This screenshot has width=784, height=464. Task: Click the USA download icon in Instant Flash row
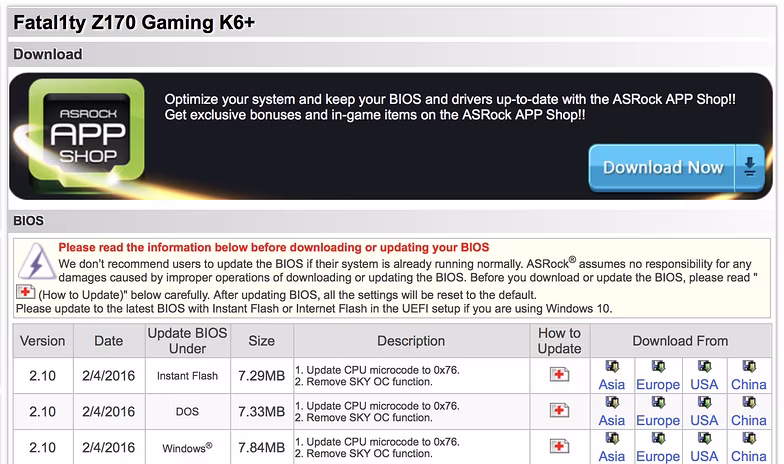[x=704, y=366]
